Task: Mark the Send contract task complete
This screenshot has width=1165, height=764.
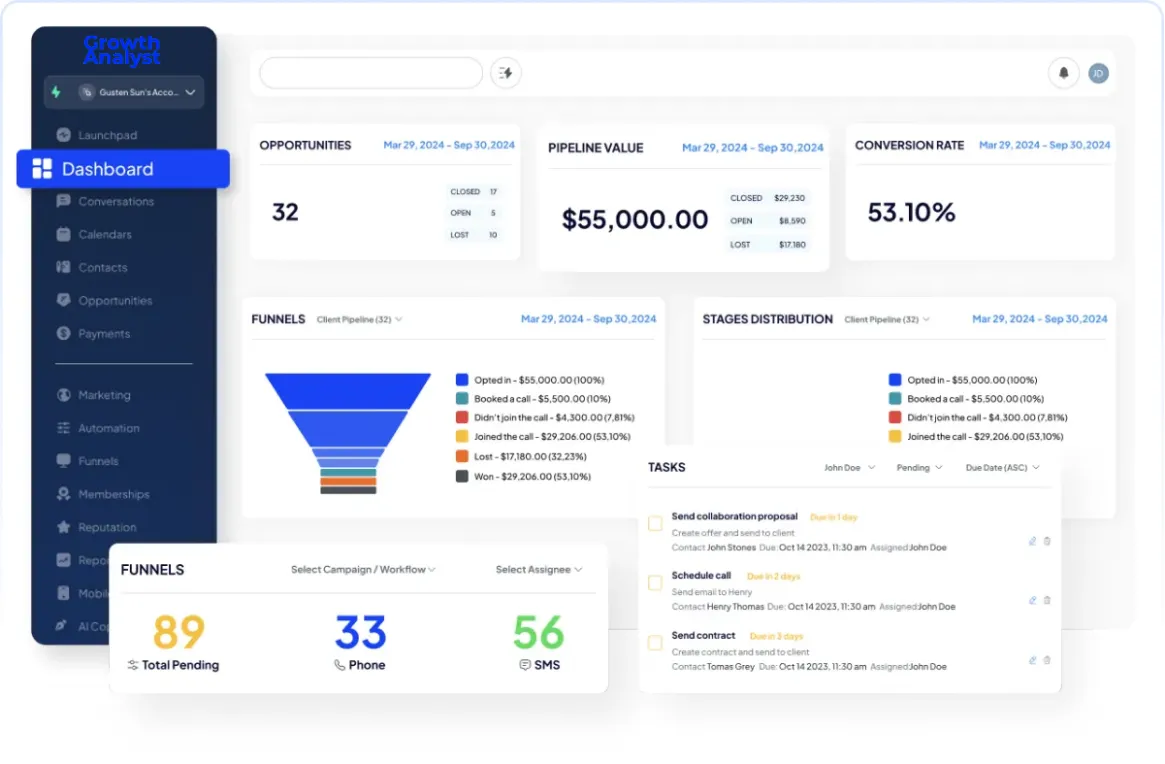Action: [655, 642]
